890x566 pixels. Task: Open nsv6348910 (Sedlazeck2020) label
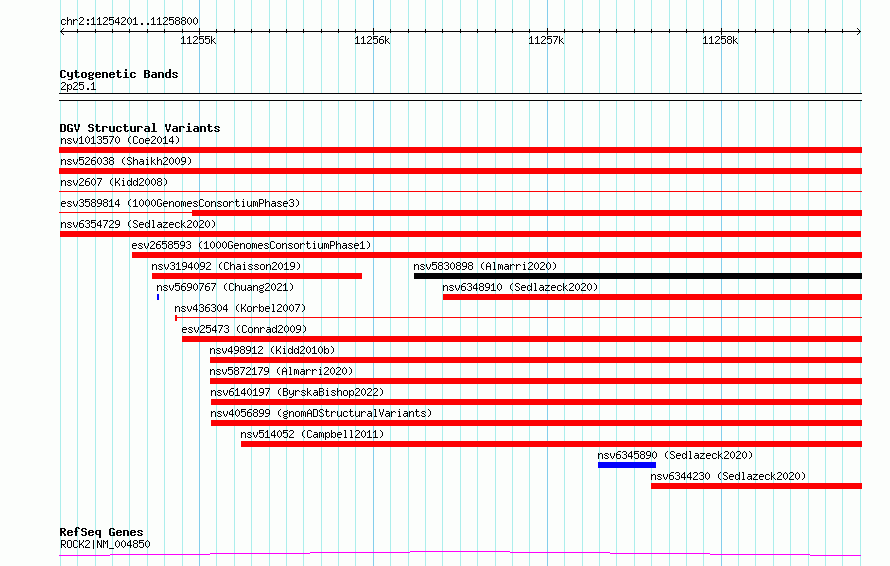pos(520,287)
